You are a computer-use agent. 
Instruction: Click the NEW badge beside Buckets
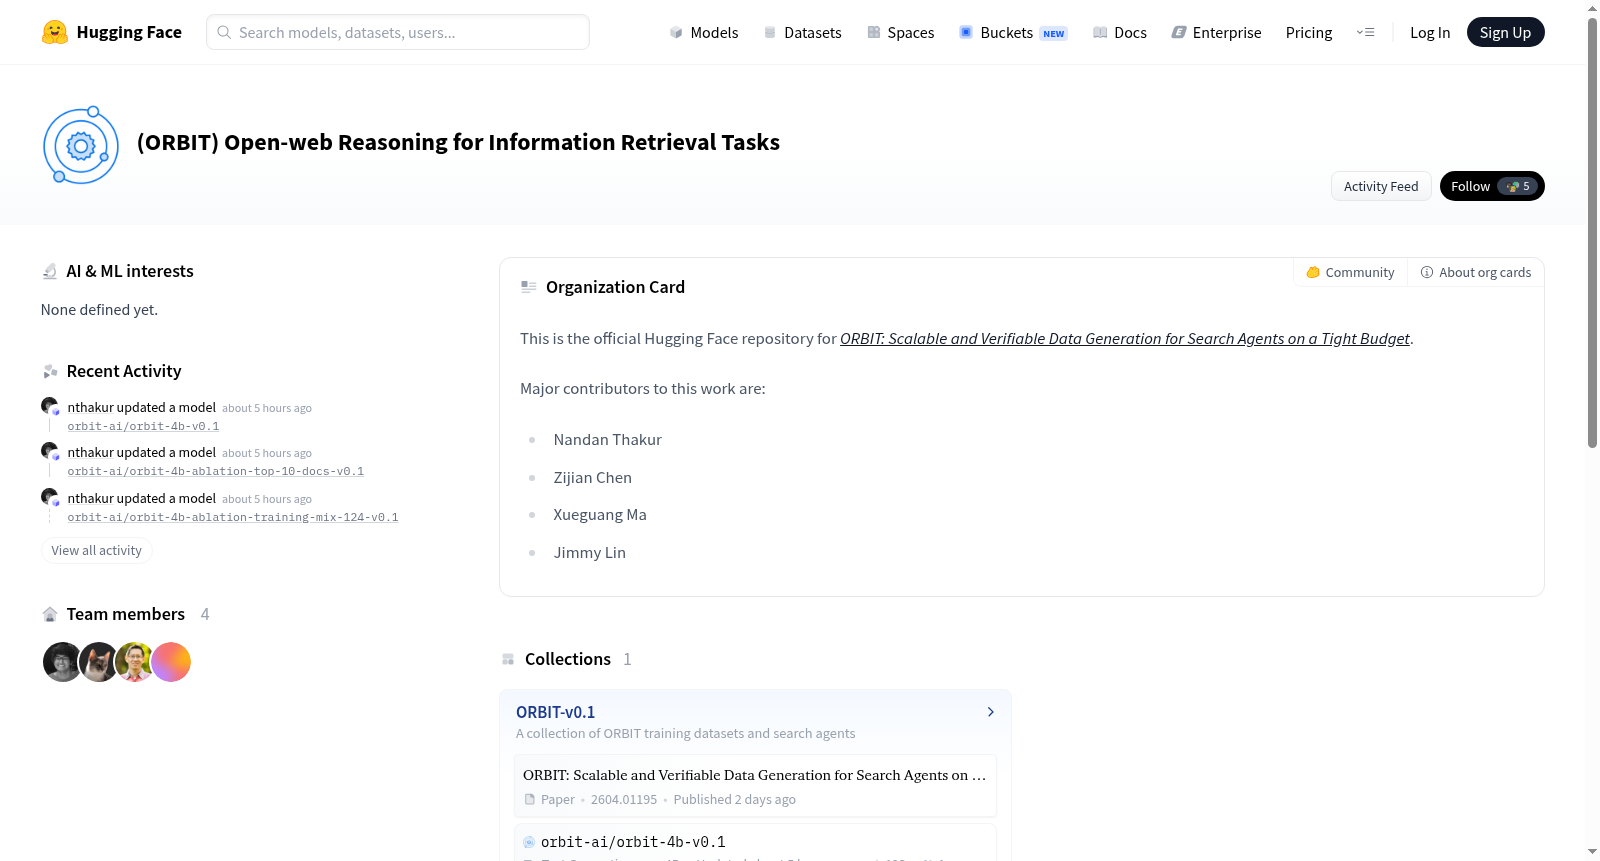tap(1054, 34)
